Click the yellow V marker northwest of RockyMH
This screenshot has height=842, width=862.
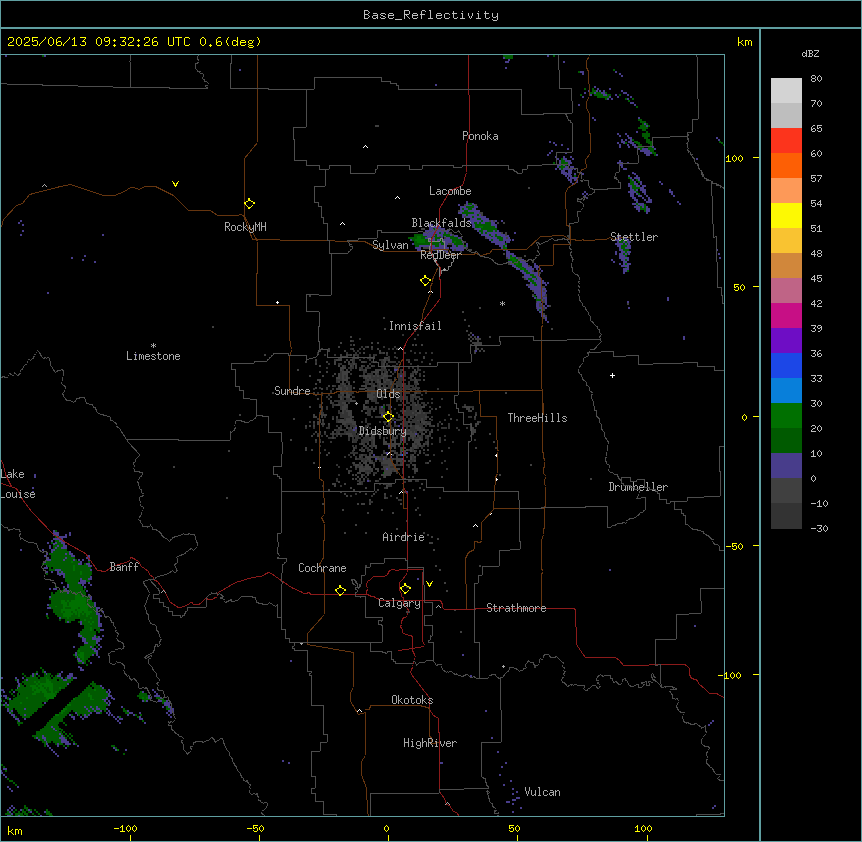[175, 184]
